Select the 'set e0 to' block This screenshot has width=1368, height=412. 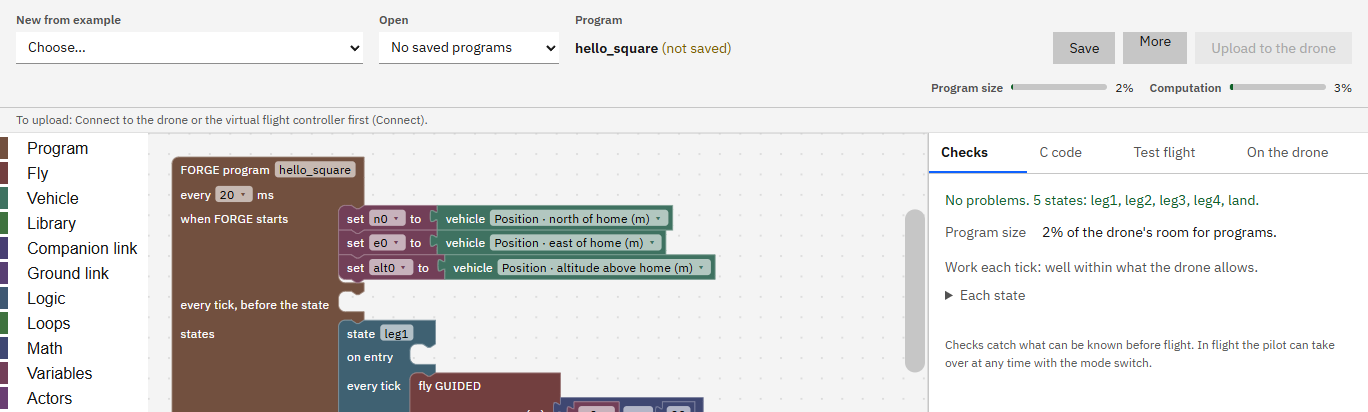pos(355,243)
